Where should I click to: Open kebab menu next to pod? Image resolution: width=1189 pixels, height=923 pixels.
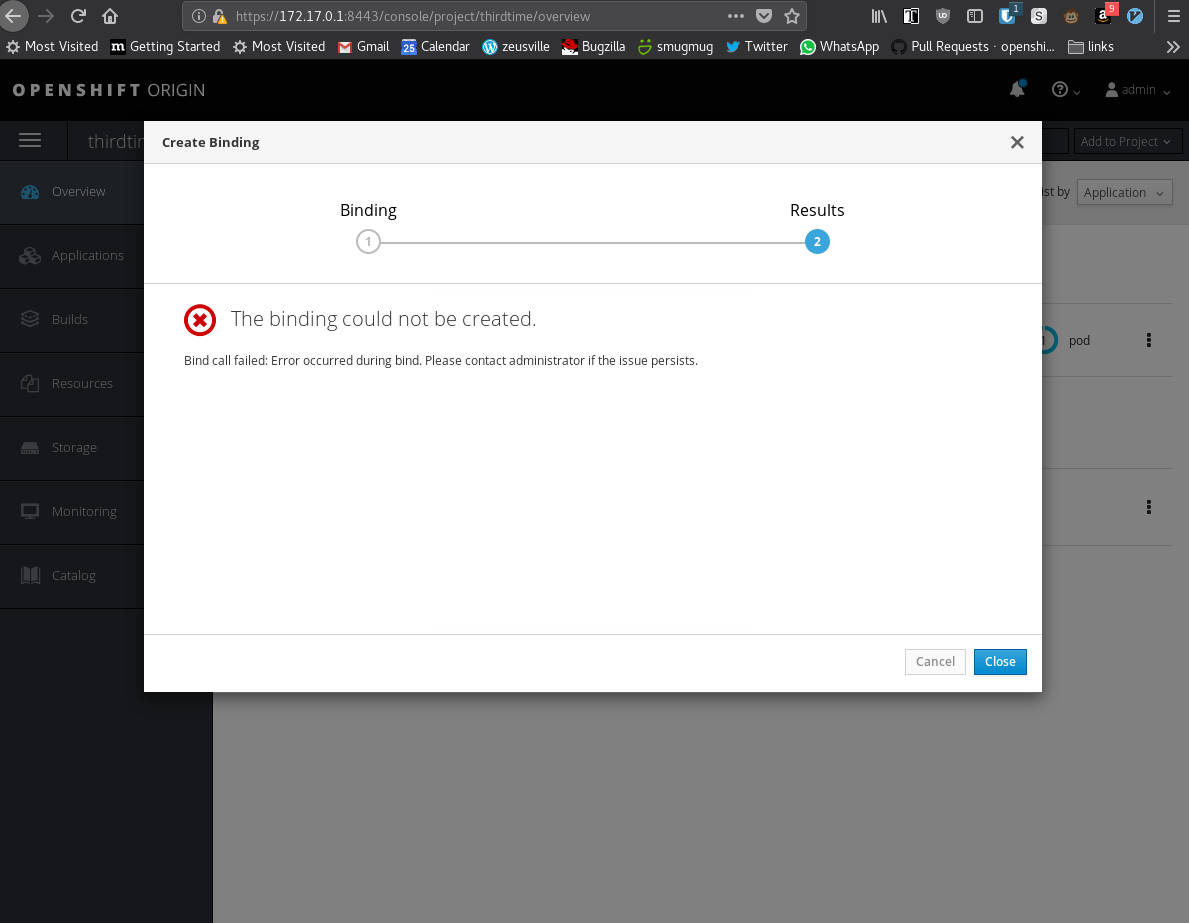(x=1148, y=341)
